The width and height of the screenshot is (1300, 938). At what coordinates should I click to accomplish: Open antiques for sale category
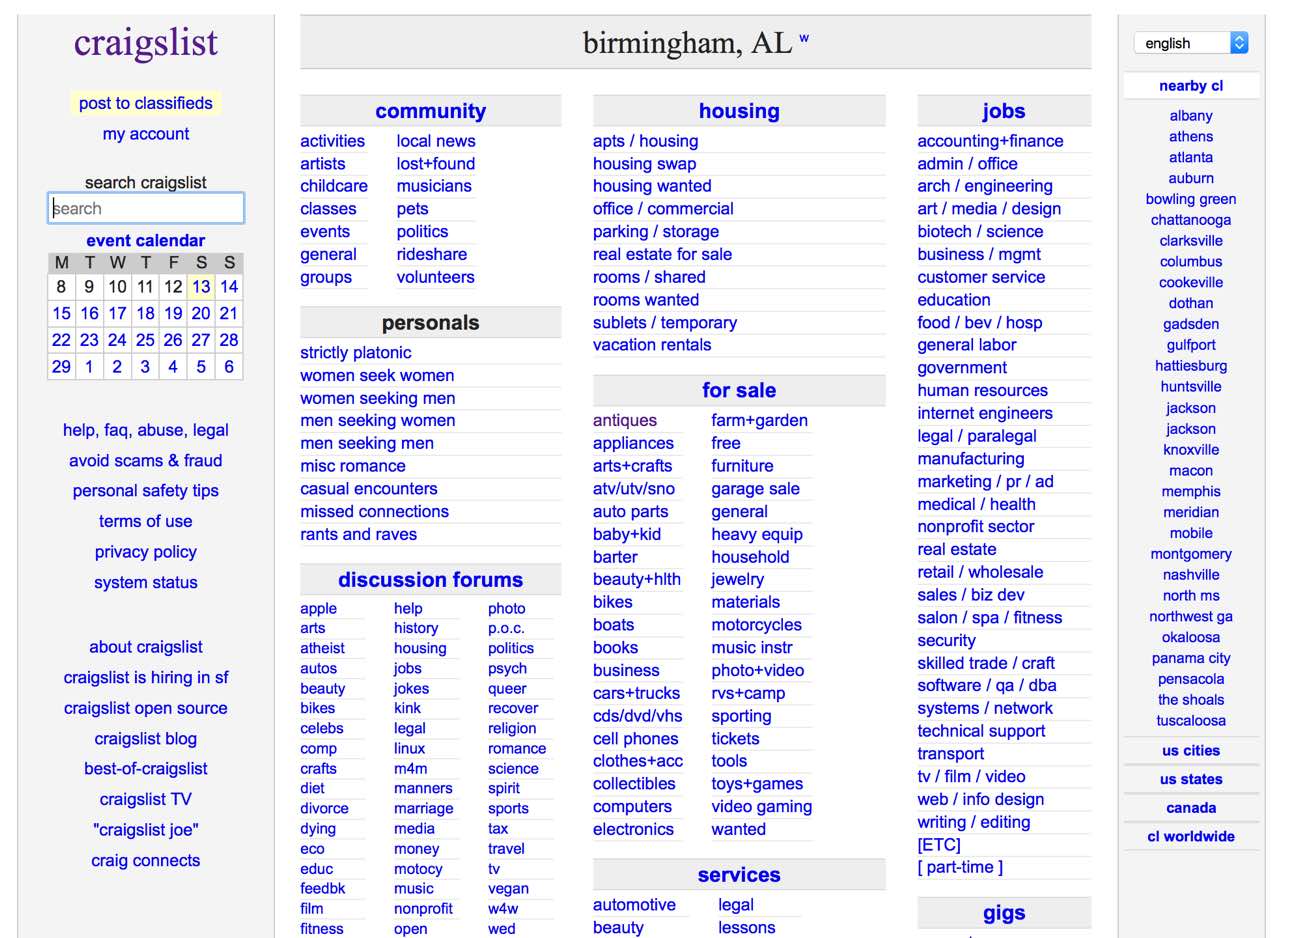[625, 421]
